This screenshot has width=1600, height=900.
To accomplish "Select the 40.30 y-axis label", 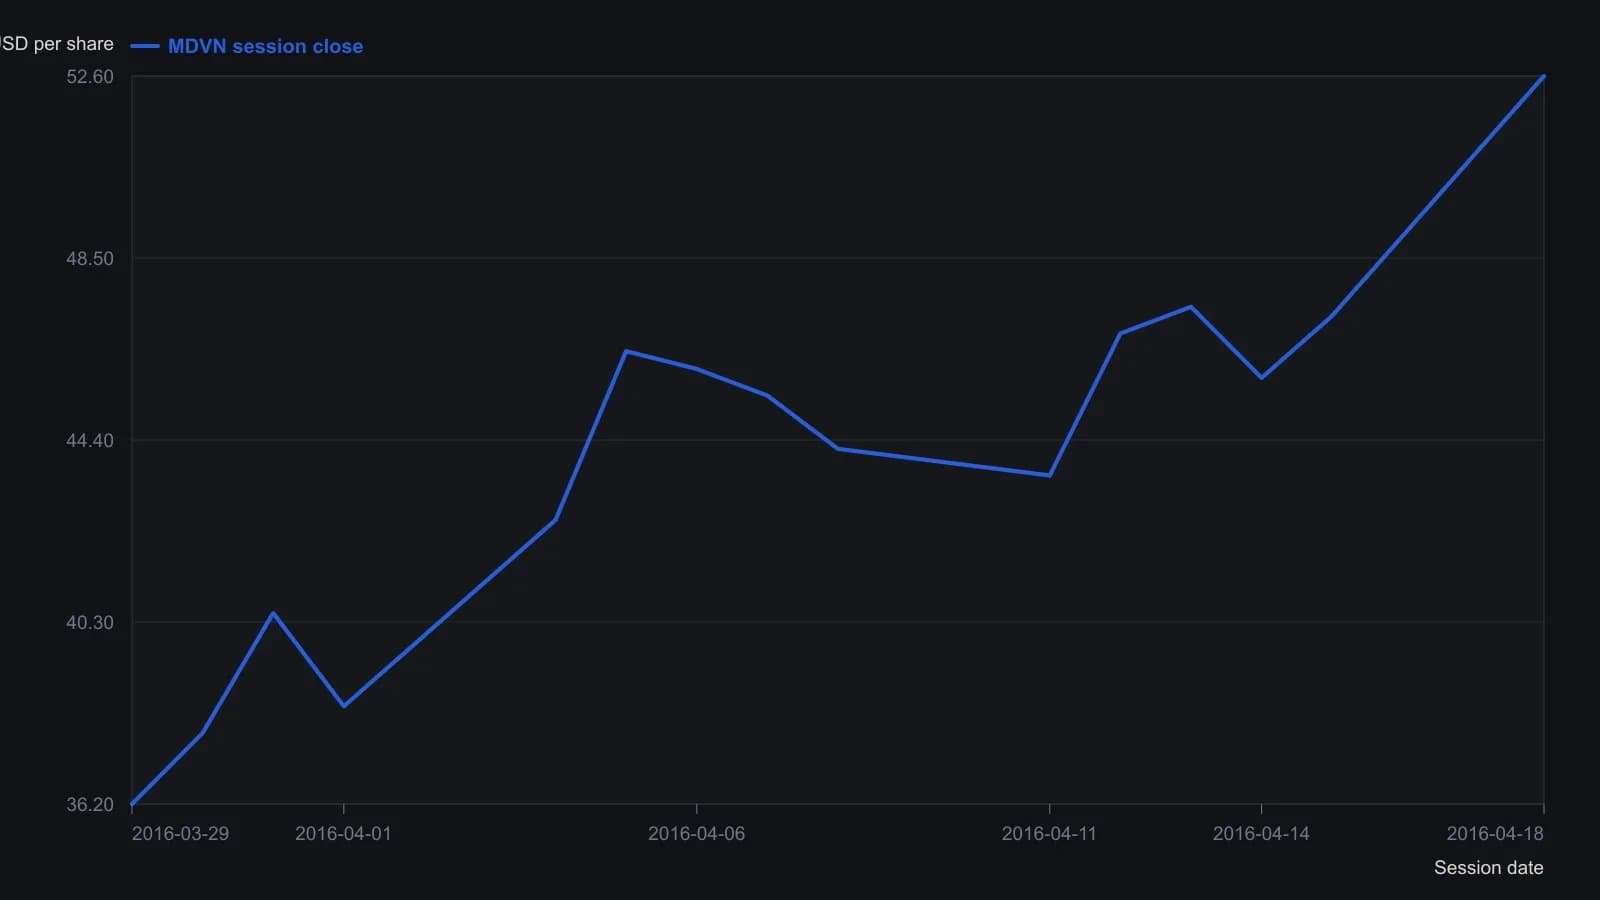I will pos(90,623).
